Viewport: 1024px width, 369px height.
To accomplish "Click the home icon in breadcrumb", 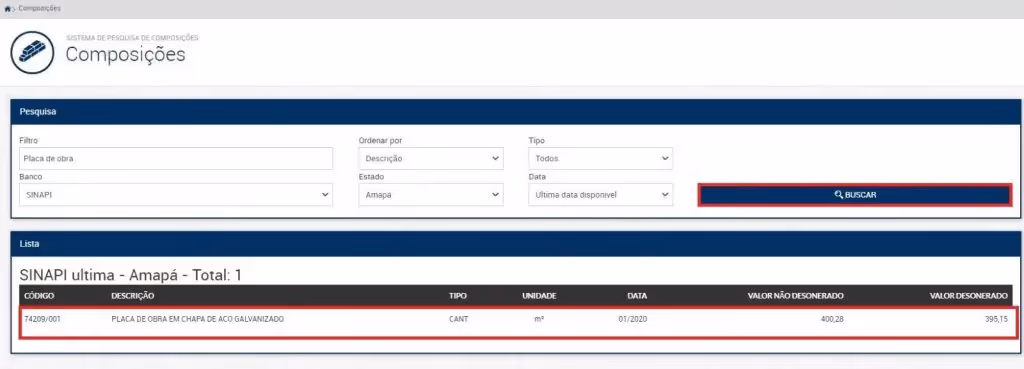I will pyautogui.click(x=7, y=8).
